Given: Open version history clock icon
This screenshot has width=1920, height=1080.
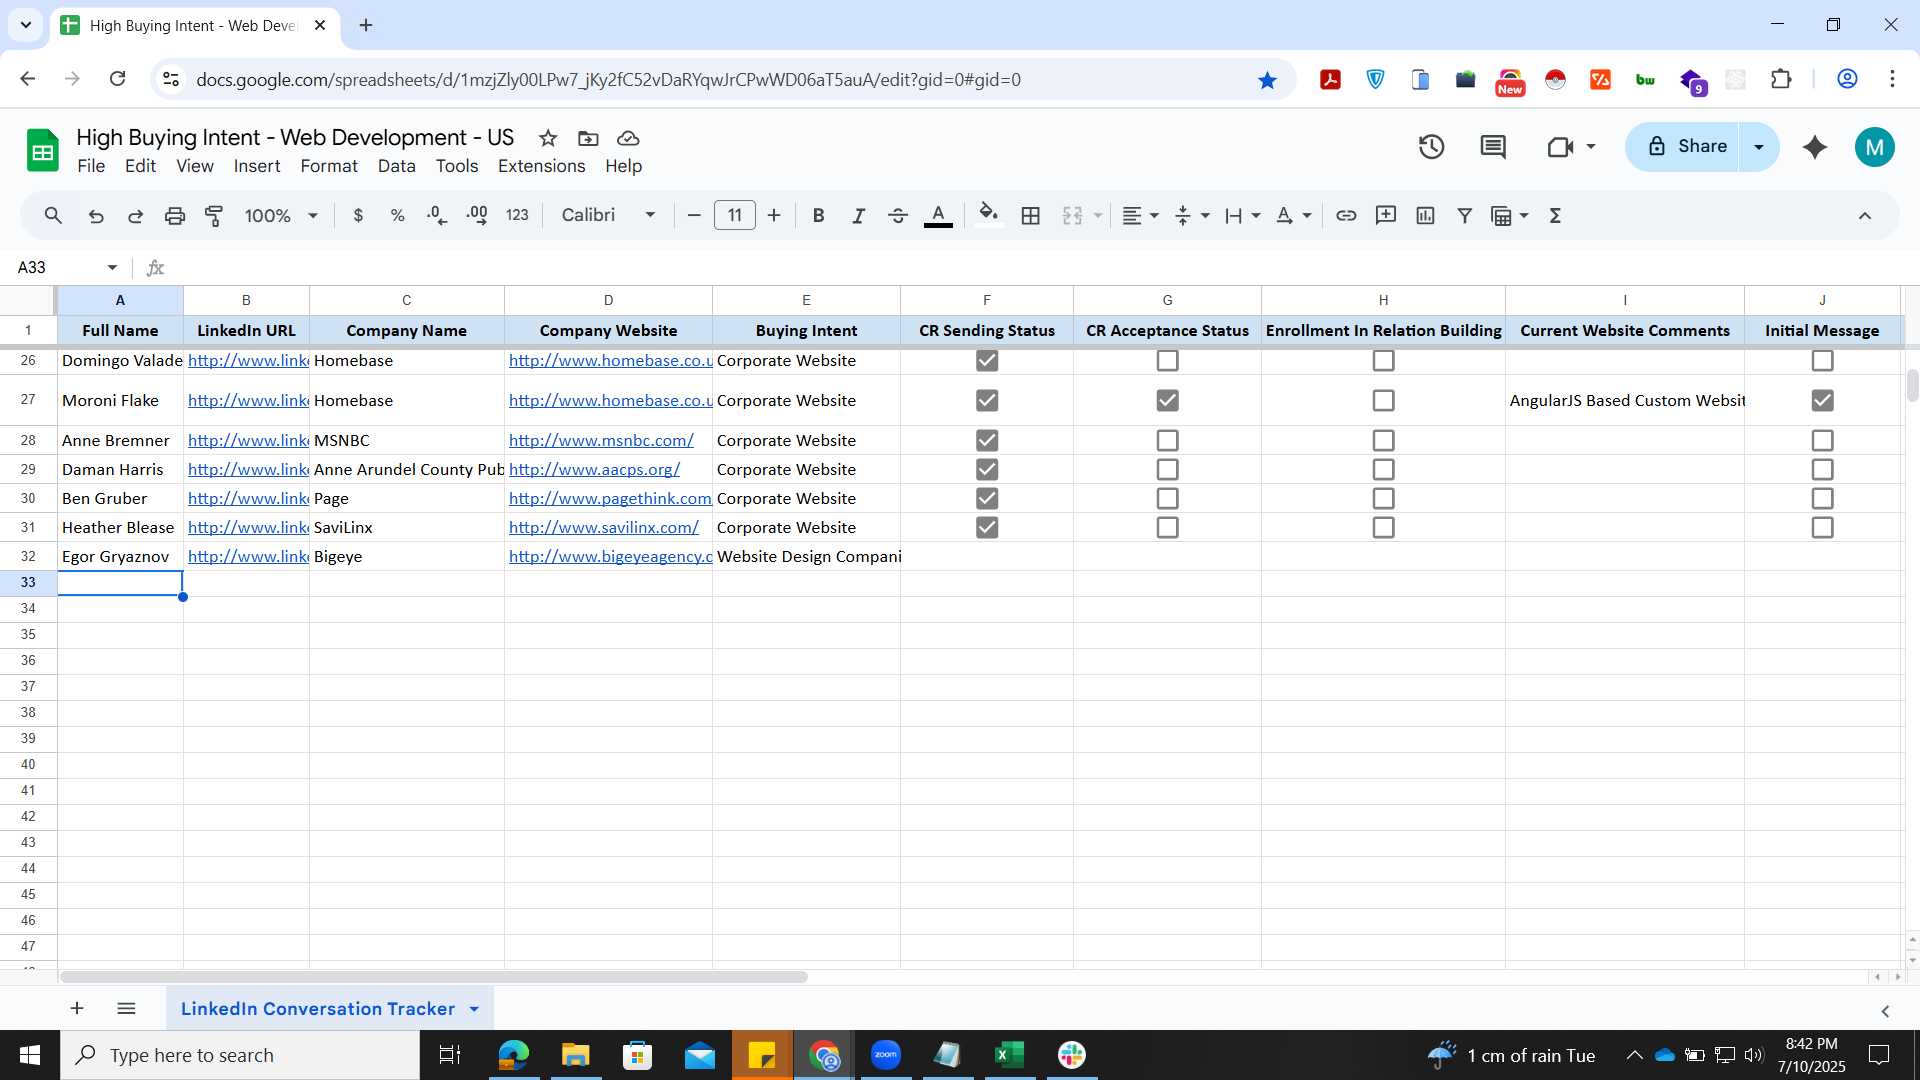Looking at the screenshot, I should pos(1431,147).
